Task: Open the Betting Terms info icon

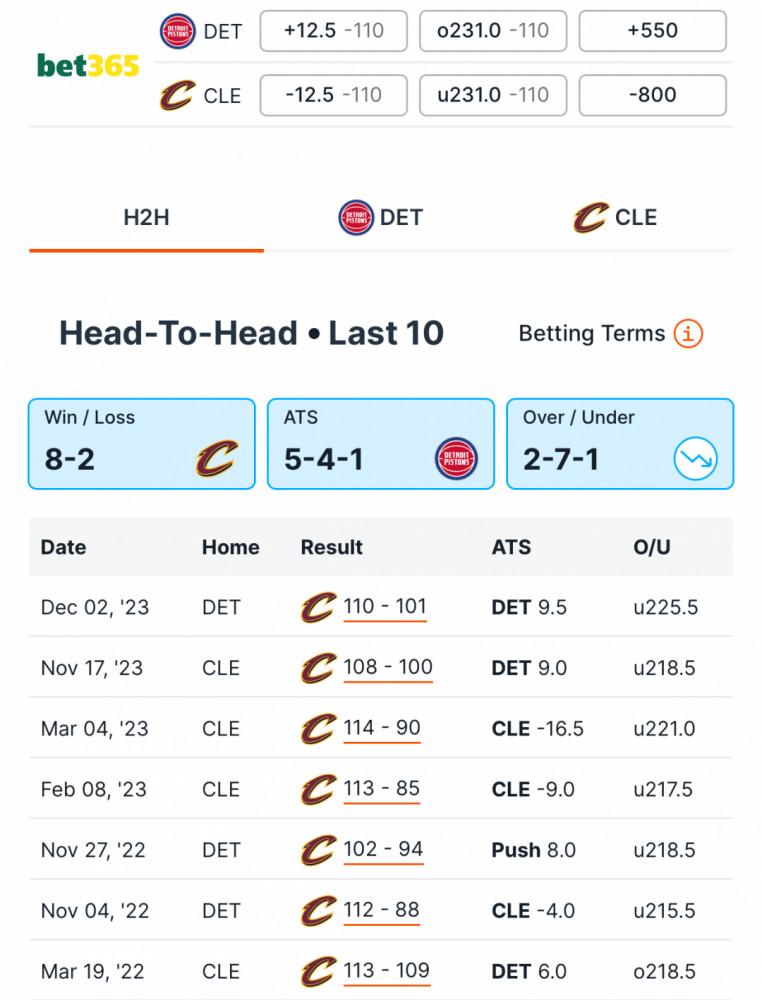Action: click(x=688, y=334)
